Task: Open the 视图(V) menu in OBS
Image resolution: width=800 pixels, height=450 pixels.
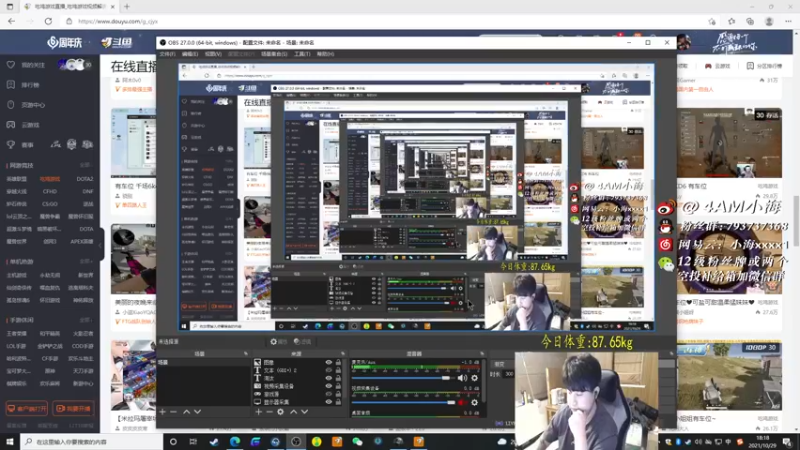Action: [x=213, y=54]
